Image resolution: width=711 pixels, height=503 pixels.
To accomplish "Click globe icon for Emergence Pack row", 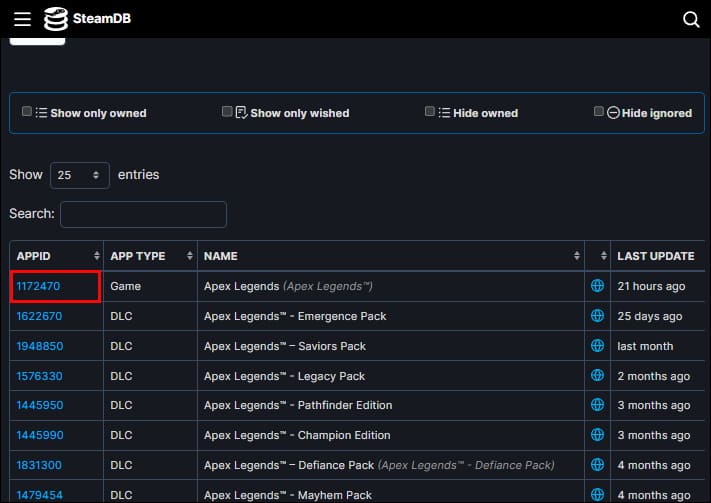I will [597, 316].
